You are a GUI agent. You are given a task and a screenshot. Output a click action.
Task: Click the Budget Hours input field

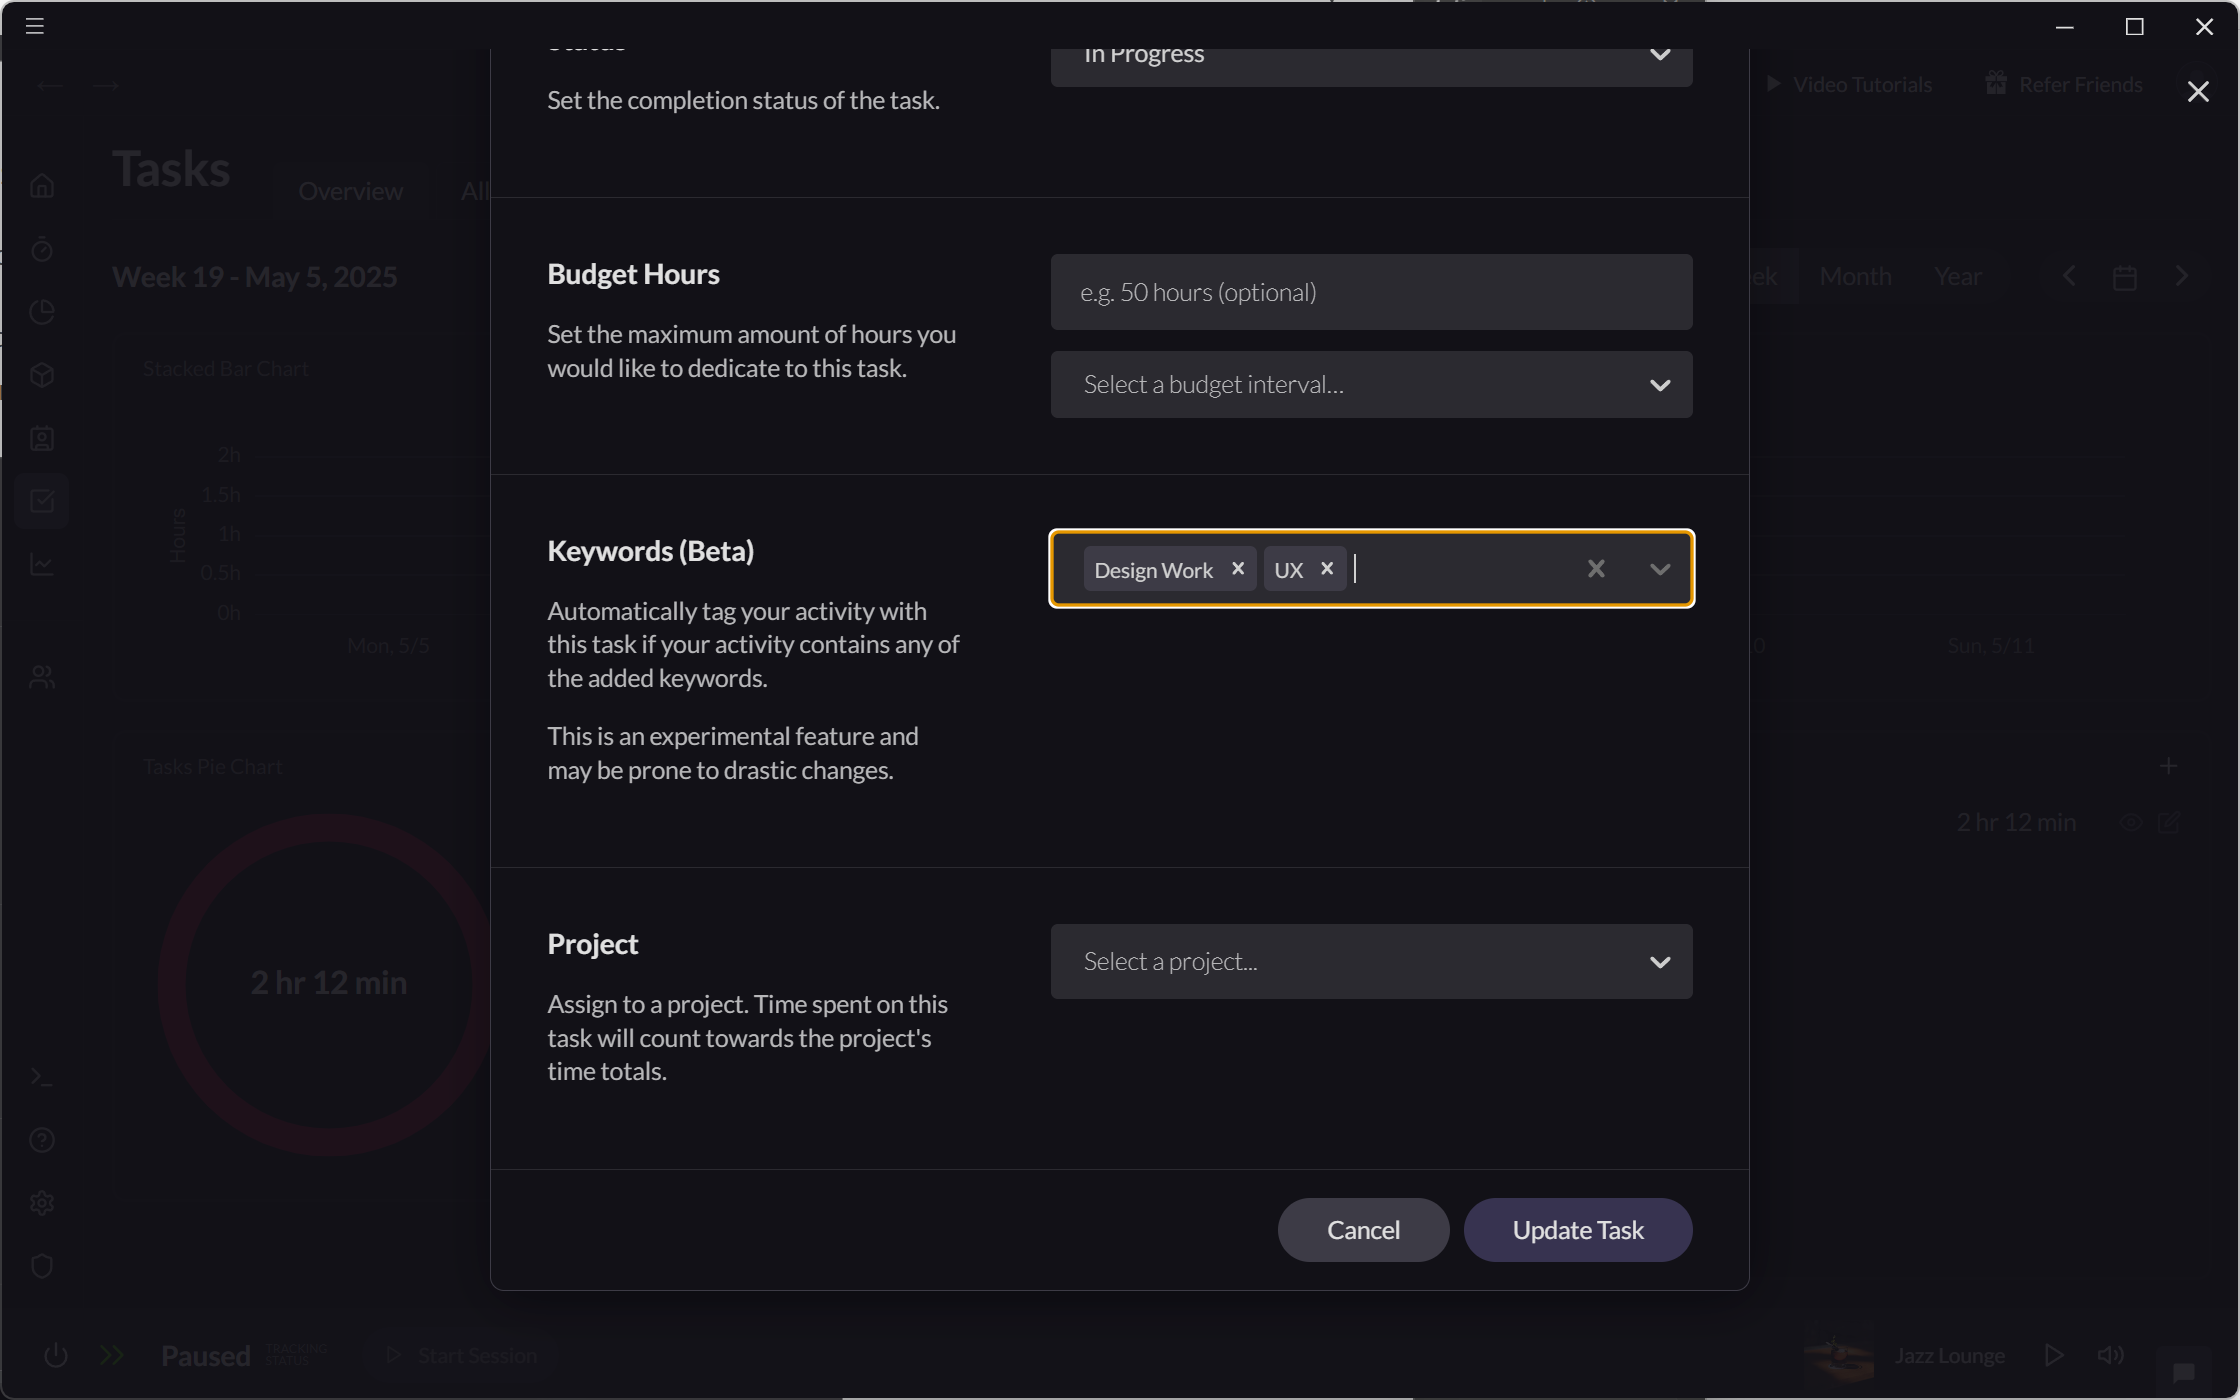(1370, 292)
